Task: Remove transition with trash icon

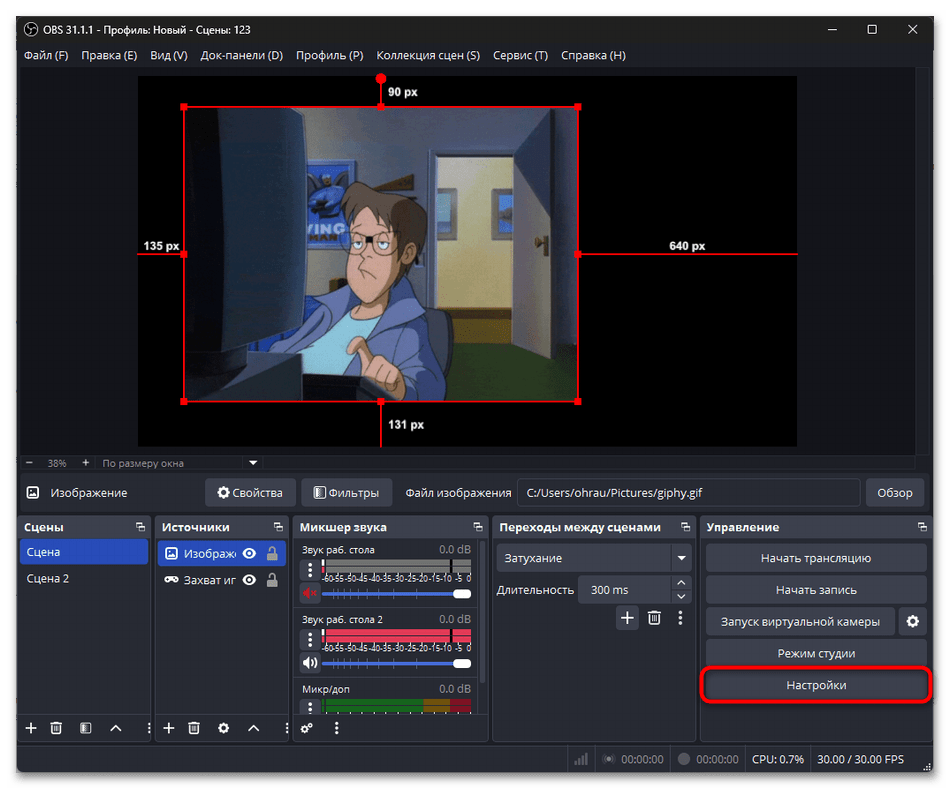Action: coord(654,618)
